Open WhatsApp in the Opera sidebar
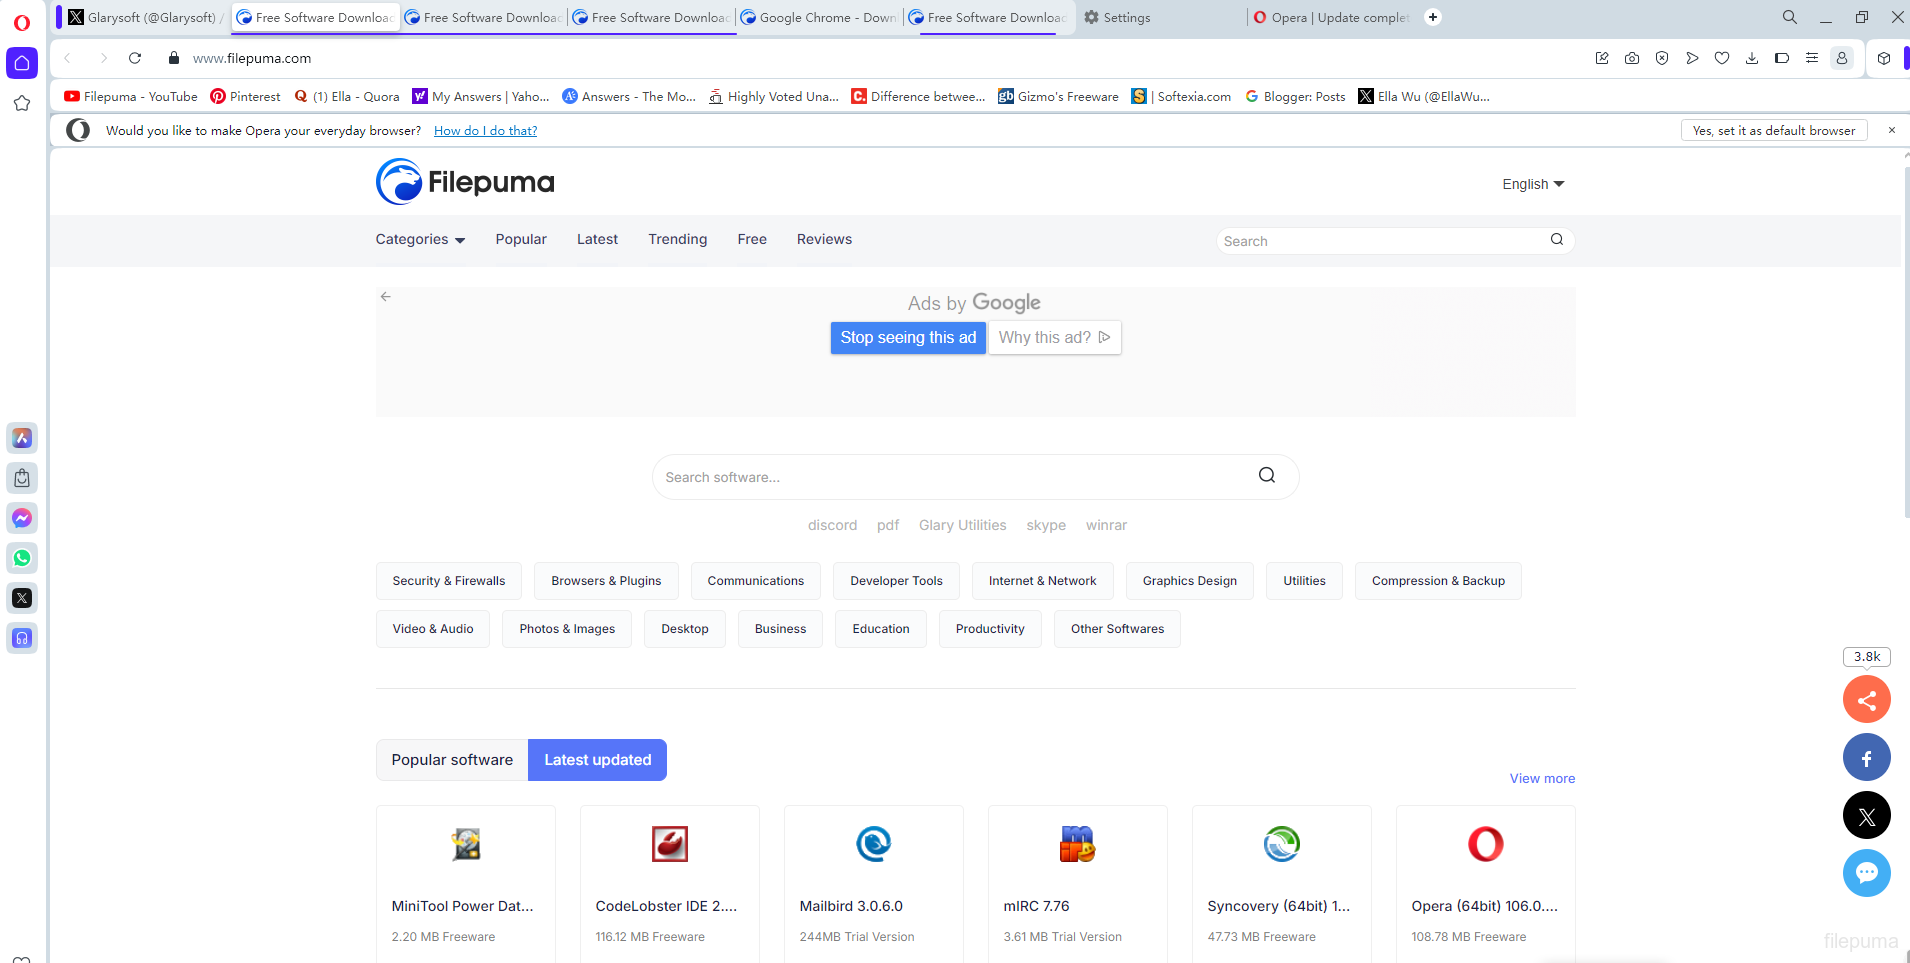 point(22,558)
